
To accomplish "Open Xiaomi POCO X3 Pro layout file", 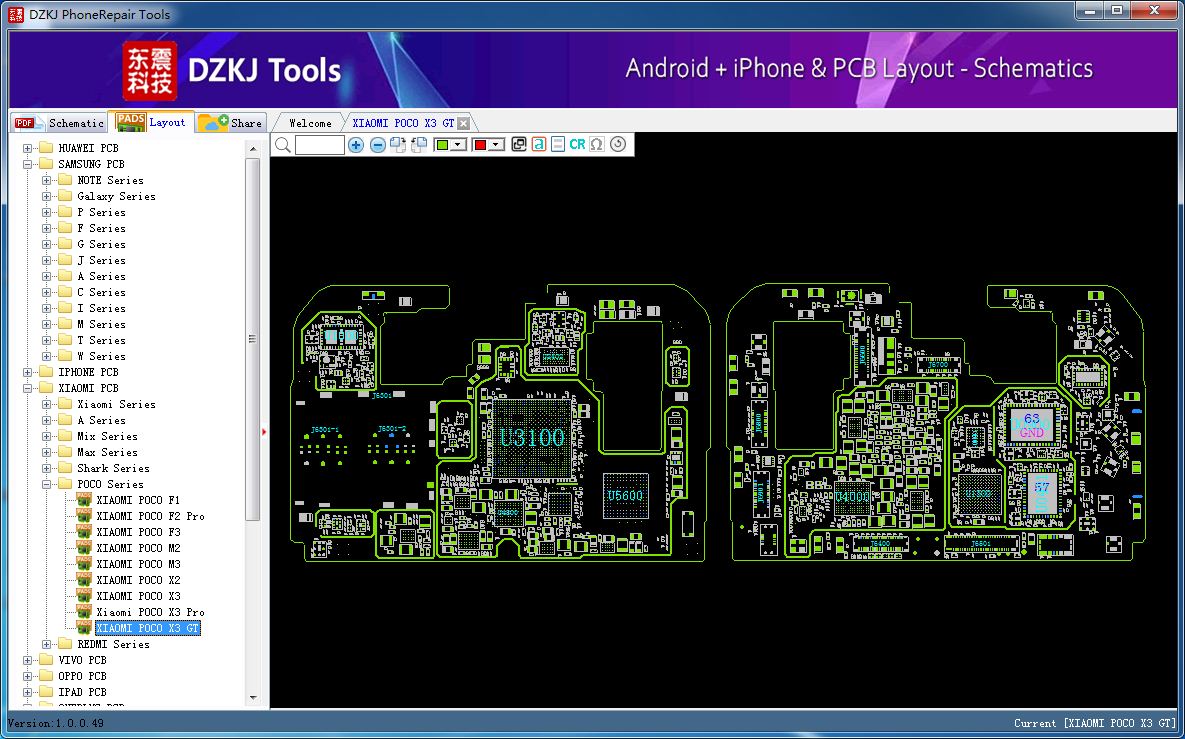I will (x=150, y=612).
